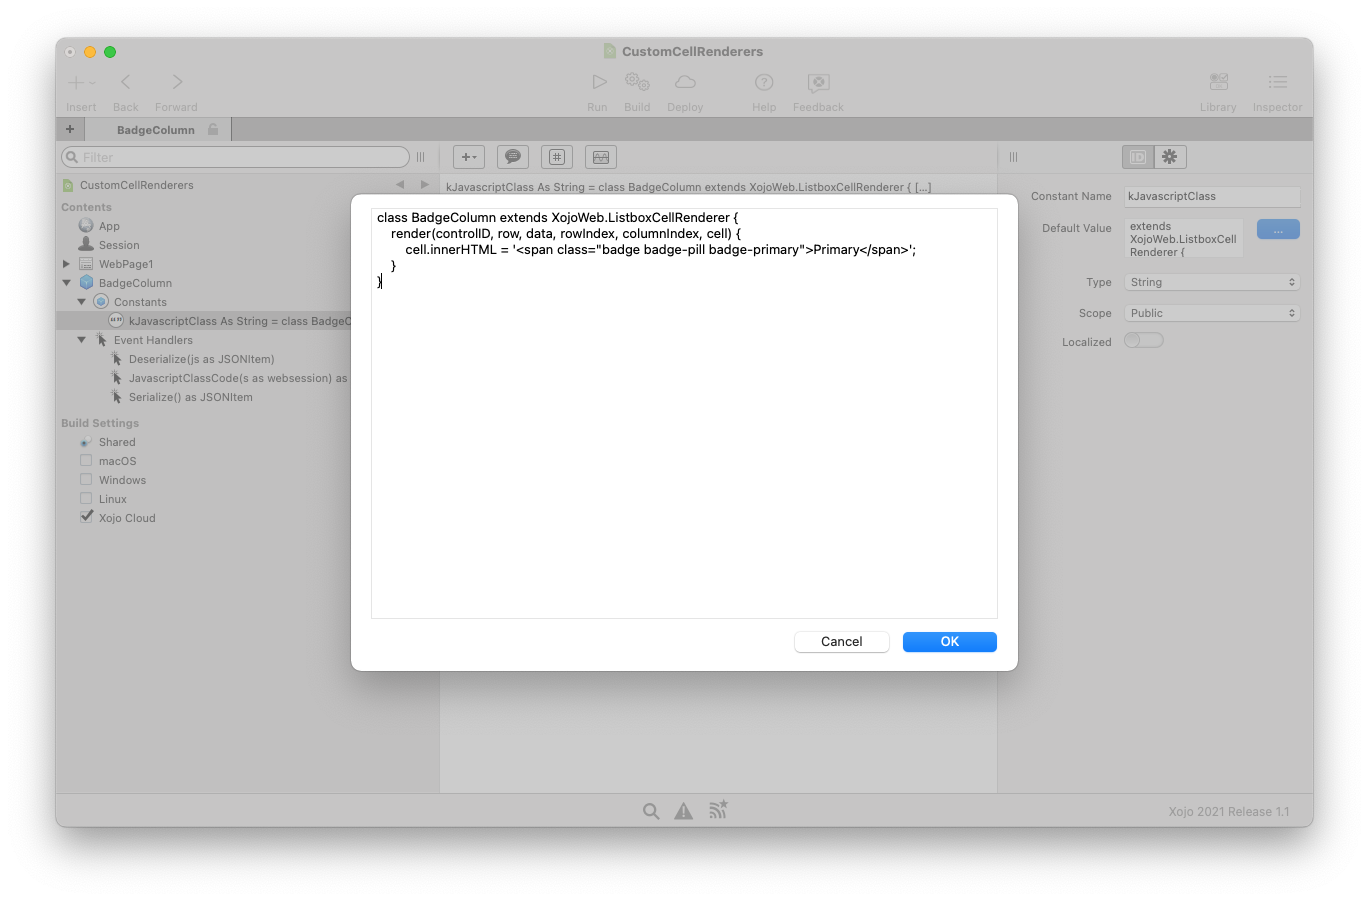The width and height of the screenshot is (1369, 901).
Task: Click Cancel to dismiss the editor dialog
Action: (841, 641)
